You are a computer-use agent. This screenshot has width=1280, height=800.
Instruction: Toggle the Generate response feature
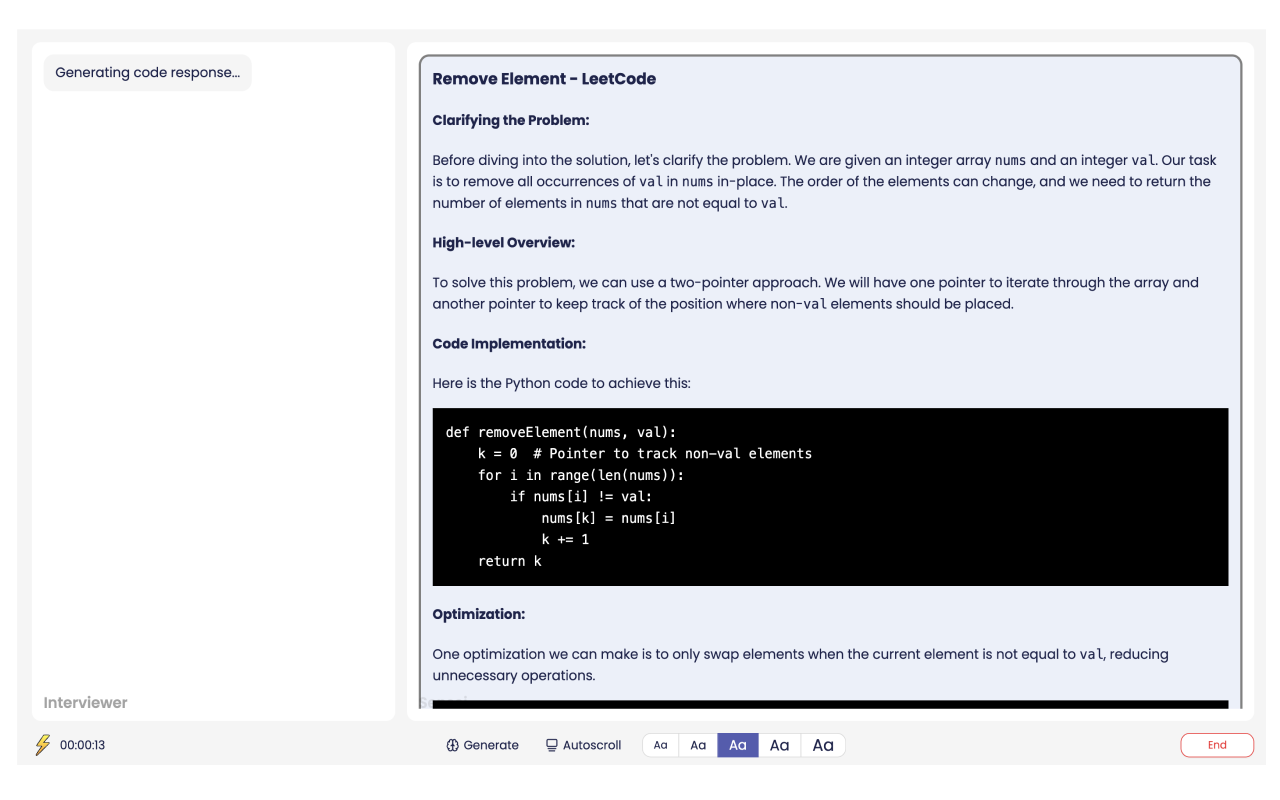point(483,745)
